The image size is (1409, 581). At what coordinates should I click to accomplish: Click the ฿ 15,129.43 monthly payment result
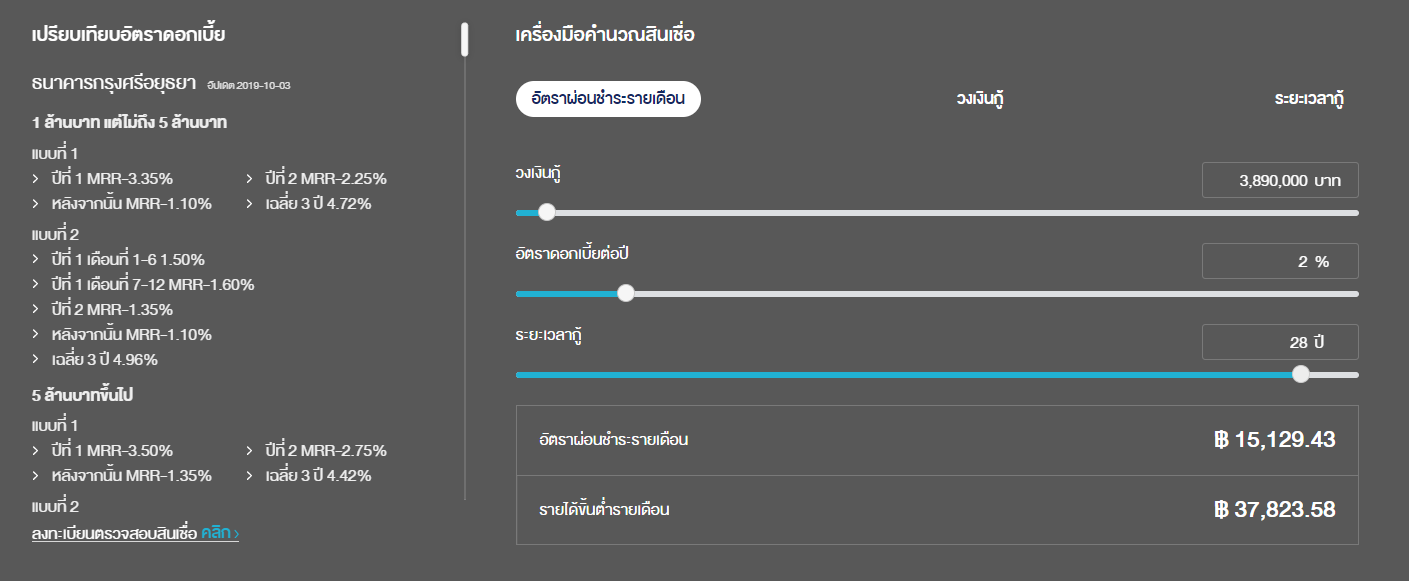(1273, 440)
